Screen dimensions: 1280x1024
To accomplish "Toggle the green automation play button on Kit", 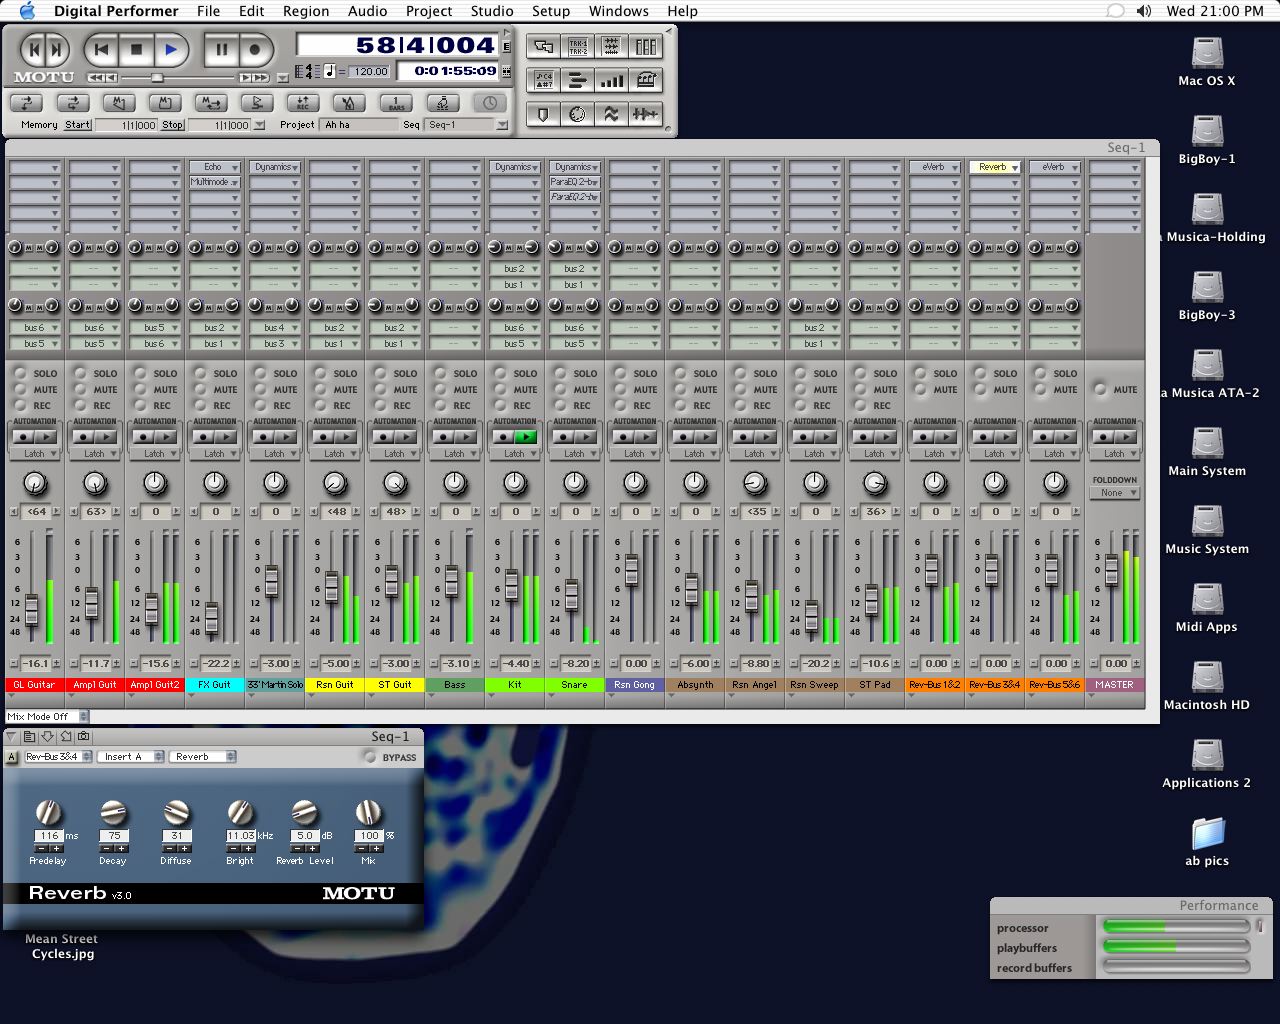I will (x=526, y=437).
